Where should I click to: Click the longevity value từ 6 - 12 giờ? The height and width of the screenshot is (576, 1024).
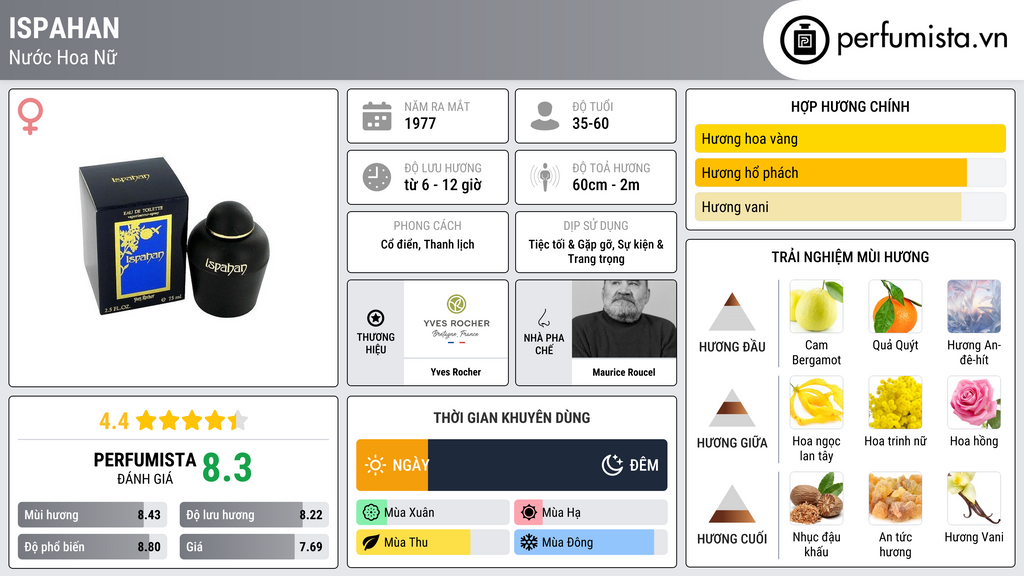click(443, 185)
